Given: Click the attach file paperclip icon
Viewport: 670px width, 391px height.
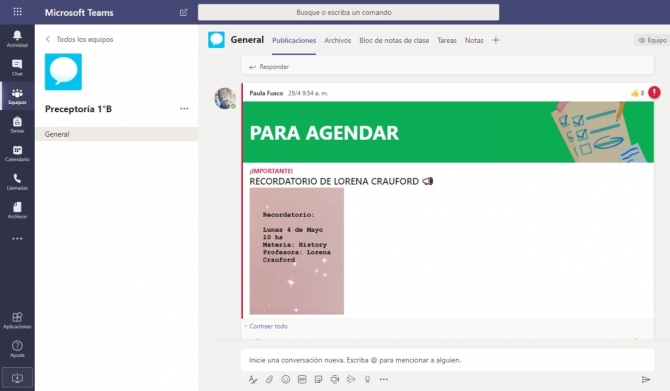Looking at the screenshot, I should pyautogui.click(x=269, y=379).
